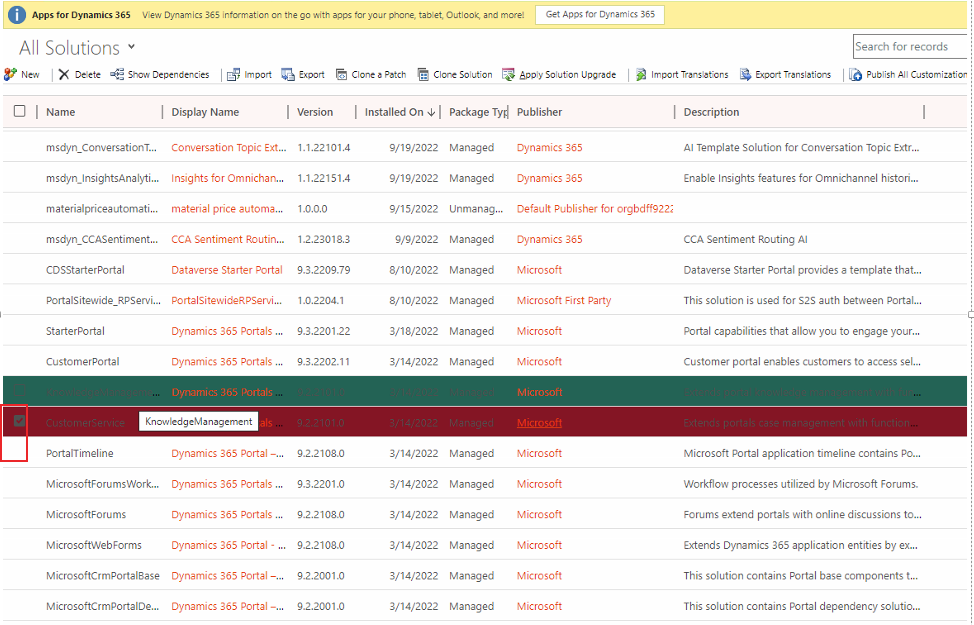The height and width of the screenshot is (625, 974).
Task: Click Search for records field
Action: [x=910, y=47]
